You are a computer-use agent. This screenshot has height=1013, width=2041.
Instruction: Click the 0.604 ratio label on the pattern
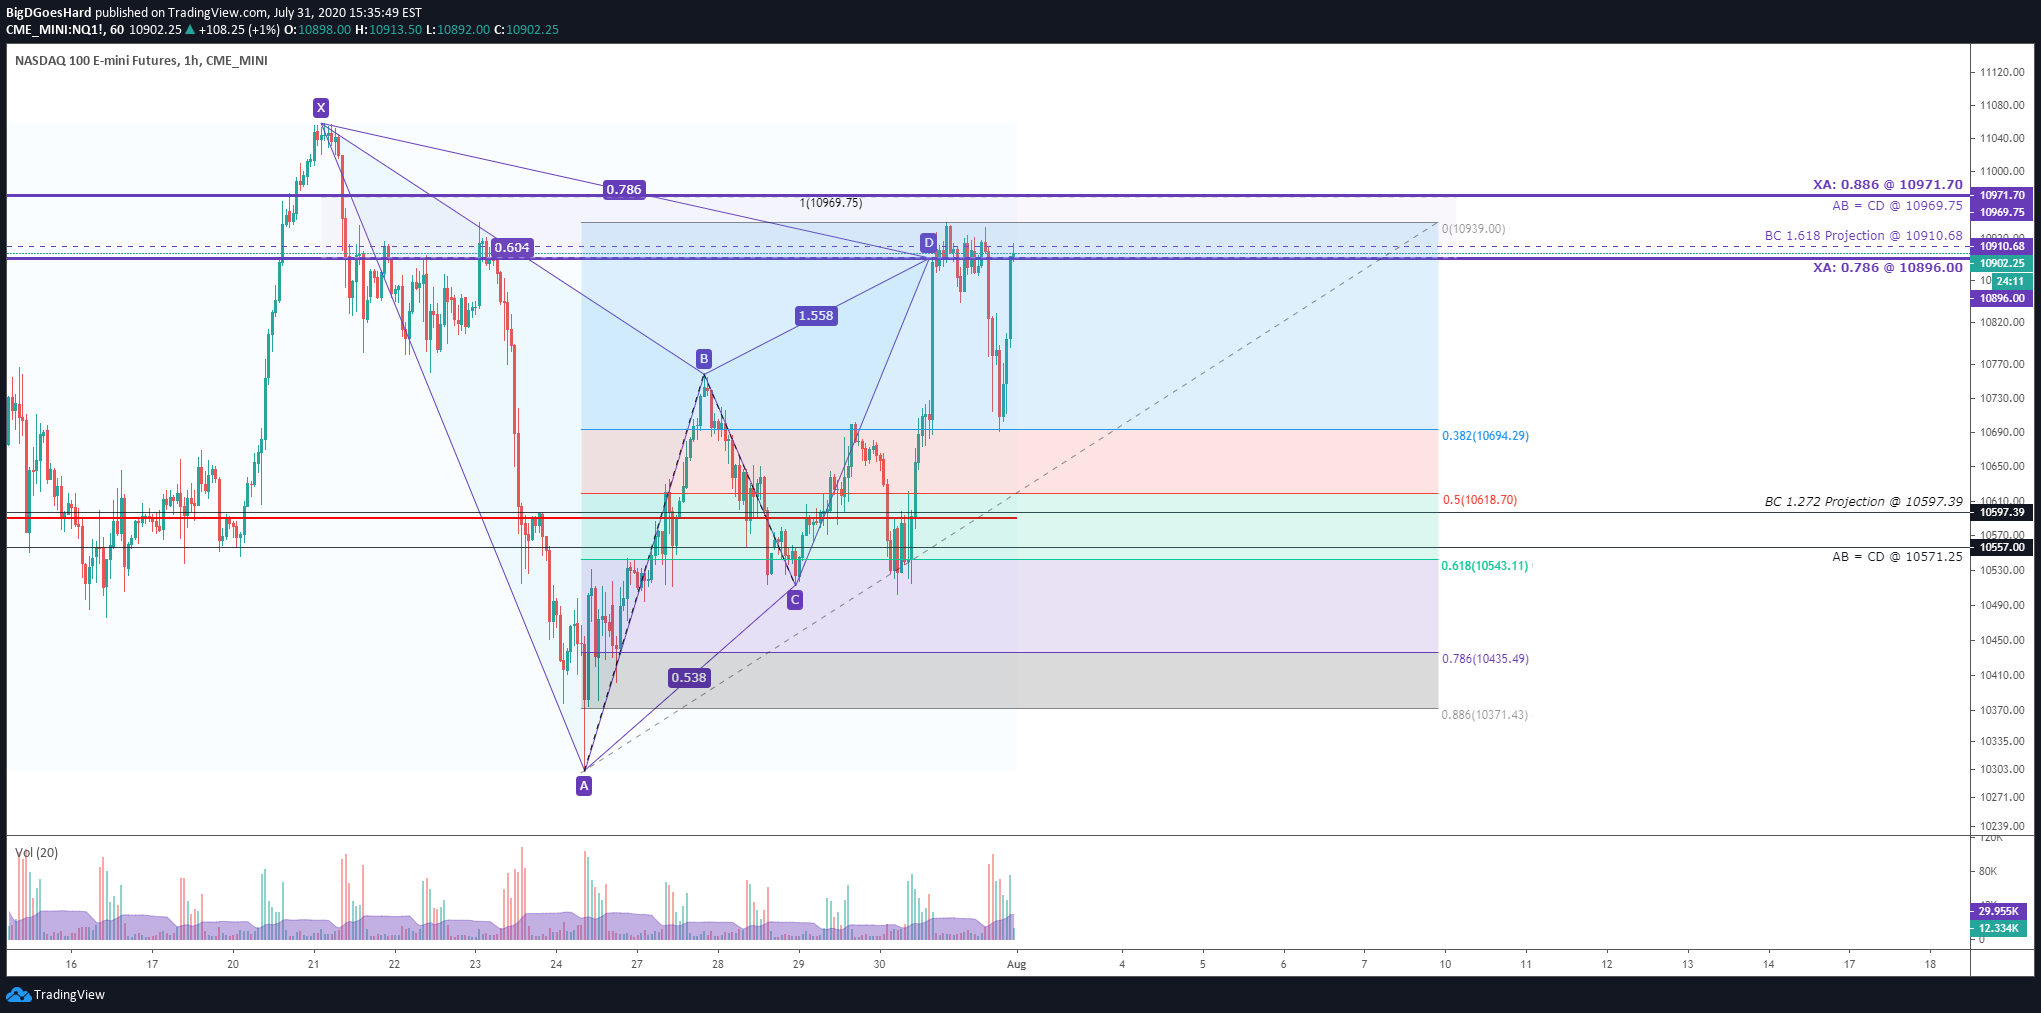[512, 248]
